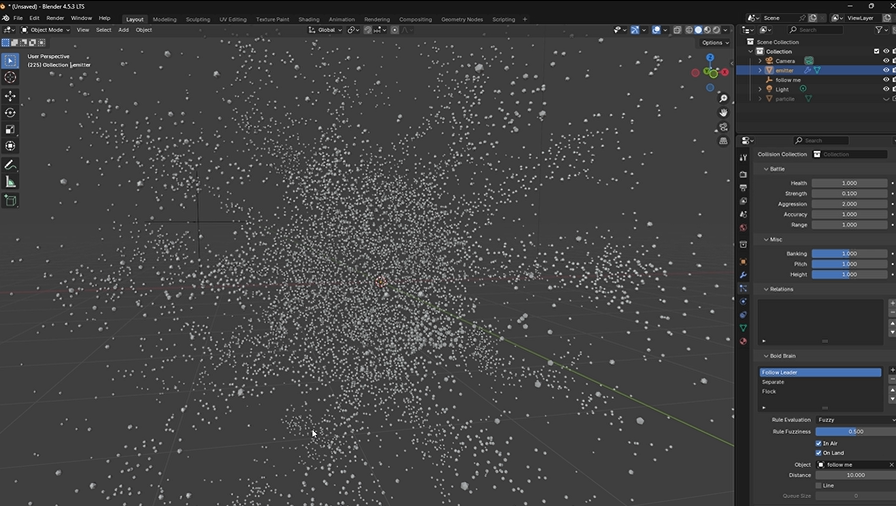This screenshot has width=896, height=506.
Task: Enable the Line checkbox
Action: tap(818, 485)
